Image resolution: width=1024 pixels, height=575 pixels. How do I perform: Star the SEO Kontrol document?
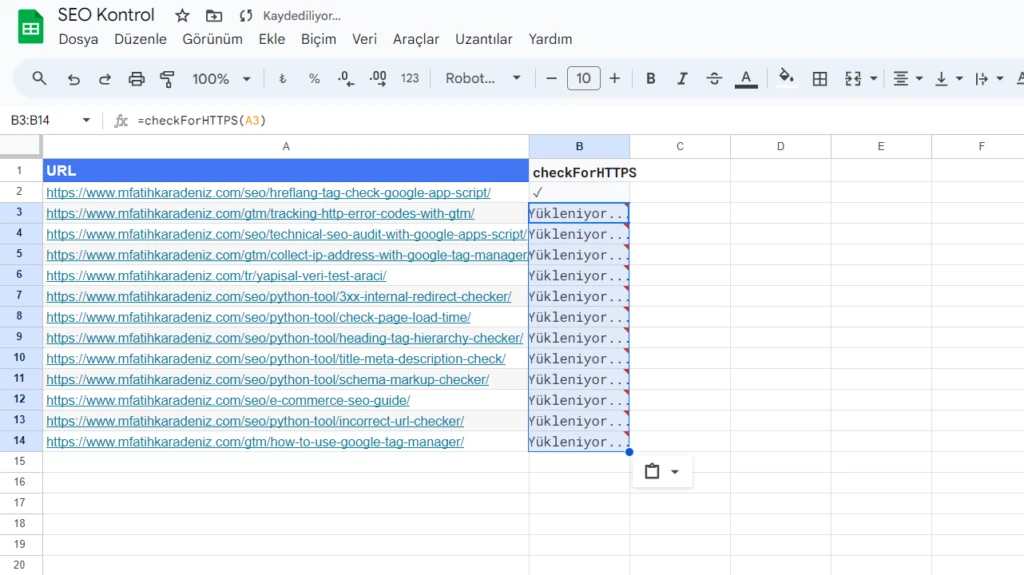click(182, 16)
